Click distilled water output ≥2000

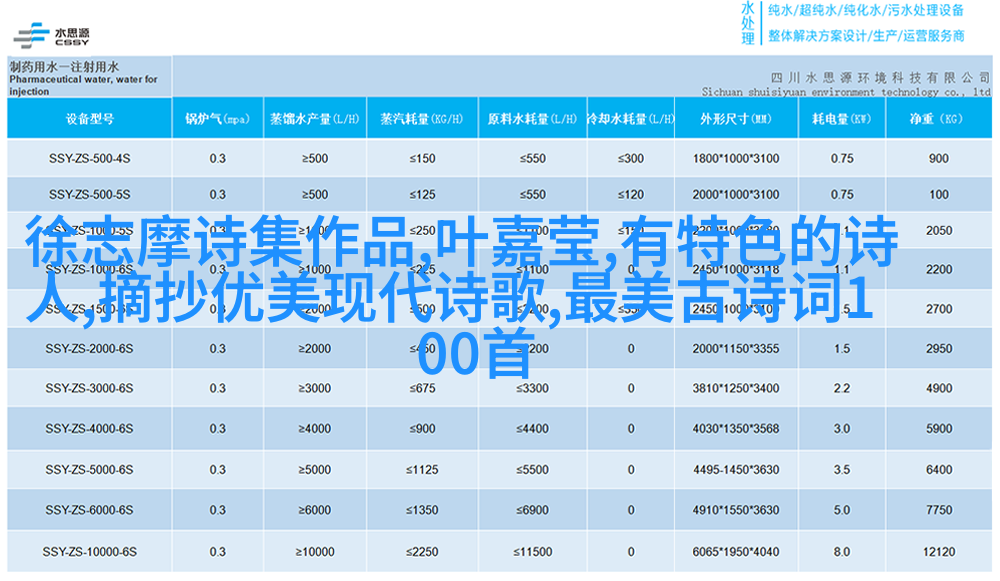click(x=314, y=349)
